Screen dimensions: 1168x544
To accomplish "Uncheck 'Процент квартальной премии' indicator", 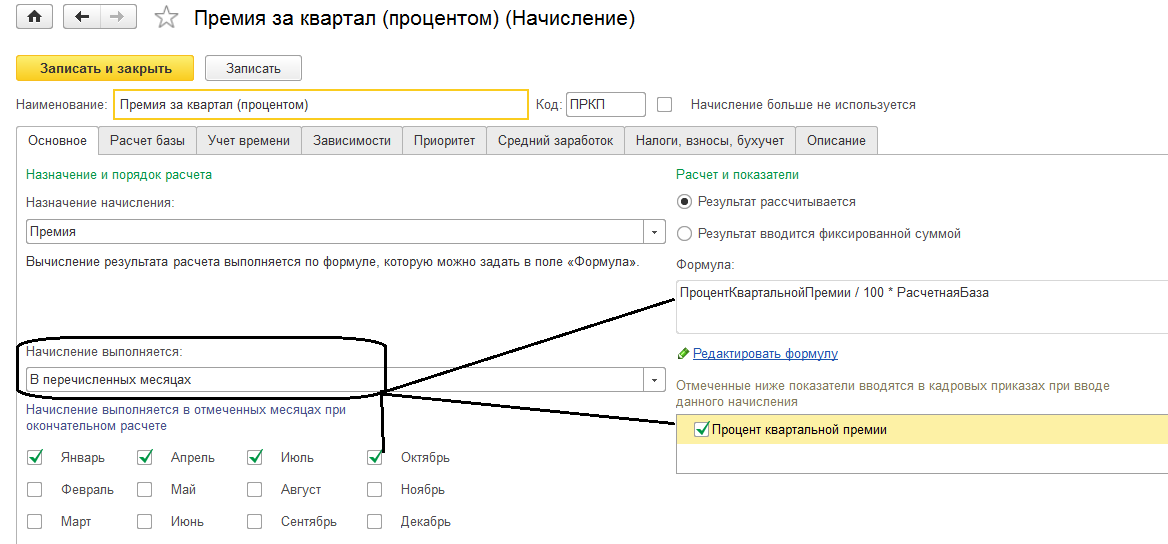I will 701,430.
